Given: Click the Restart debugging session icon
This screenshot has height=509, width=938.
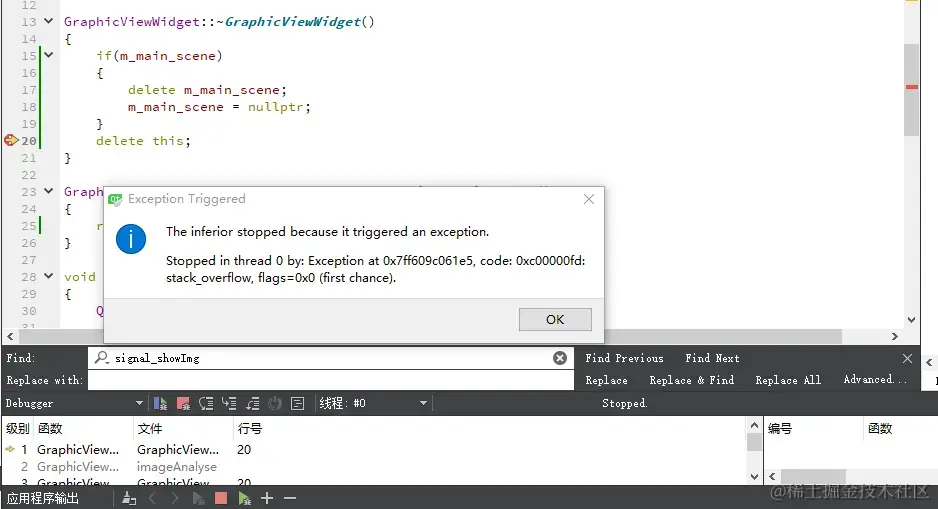Looking at the screenshot, I should click(275, 404).
